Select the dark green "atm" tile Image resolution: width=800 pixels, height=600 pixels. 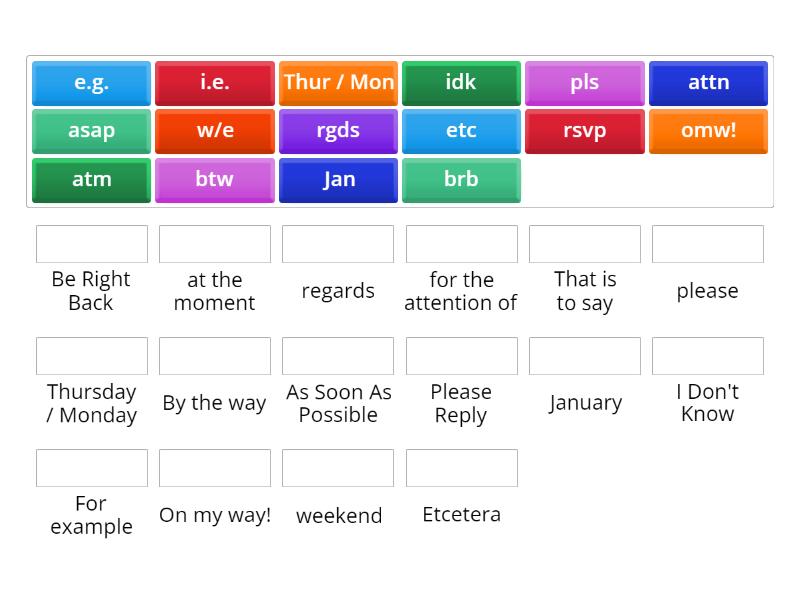coord(91,180)
